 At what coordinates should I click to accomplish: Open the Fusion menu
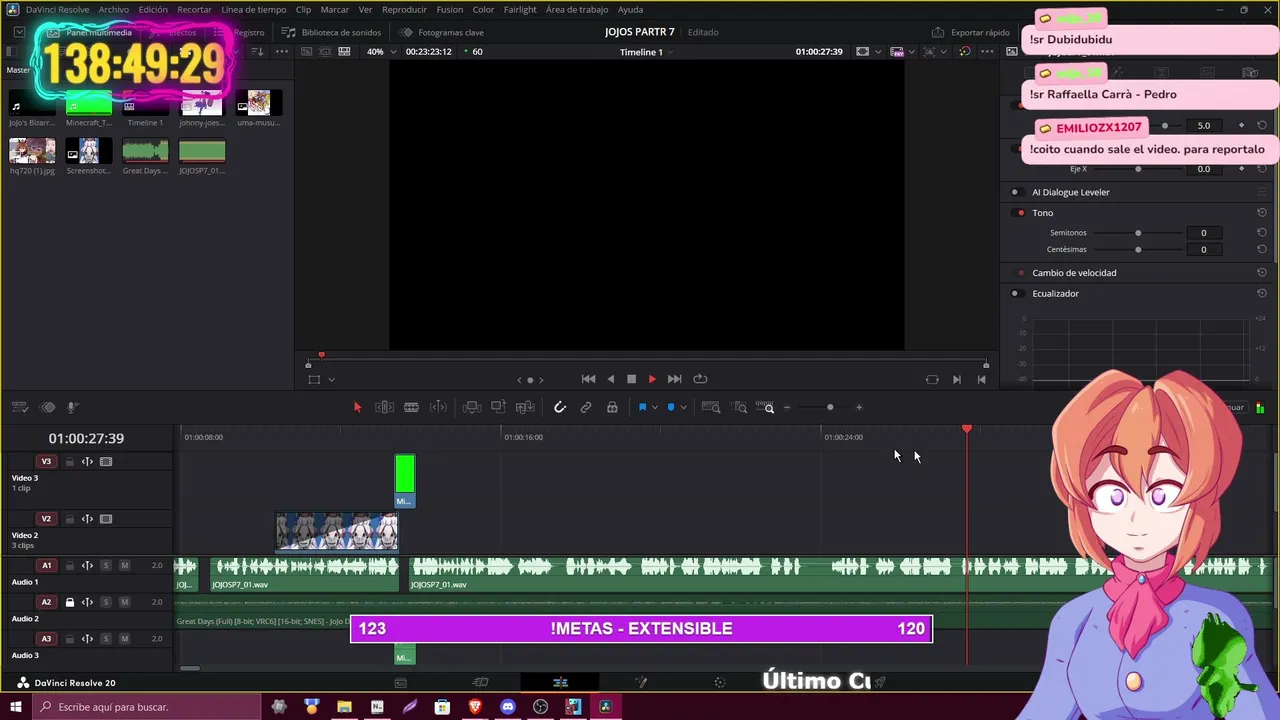pyautogui.click(x=450, y=9)
